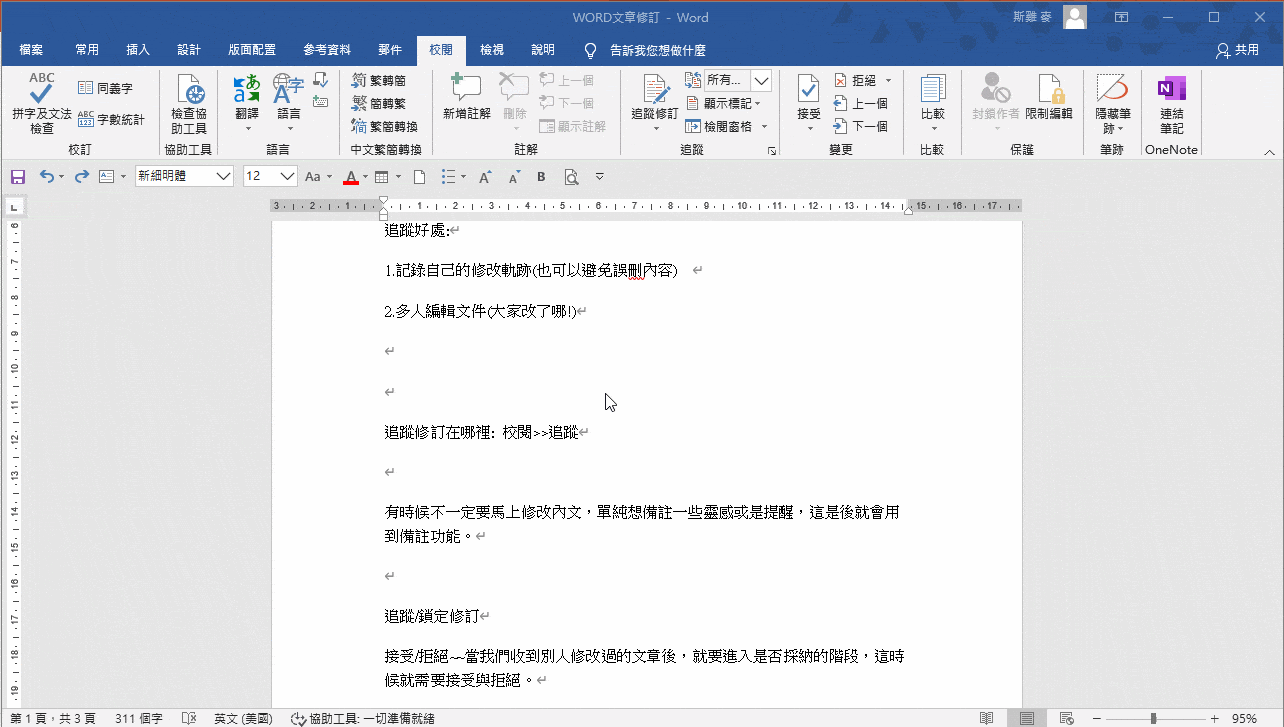
Task: Convert text with 繁轉簡 button
Action: (379, 80)
